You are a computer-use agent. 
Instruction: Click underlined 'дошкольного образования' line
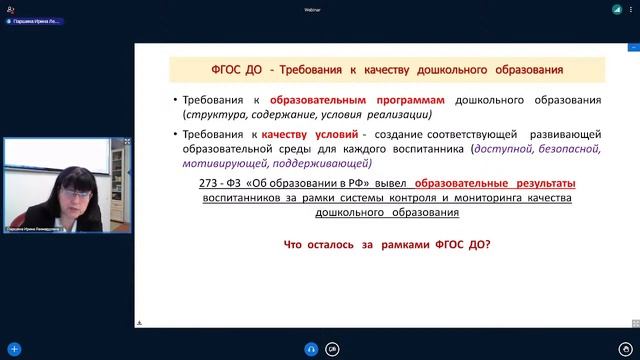point(387,213)
